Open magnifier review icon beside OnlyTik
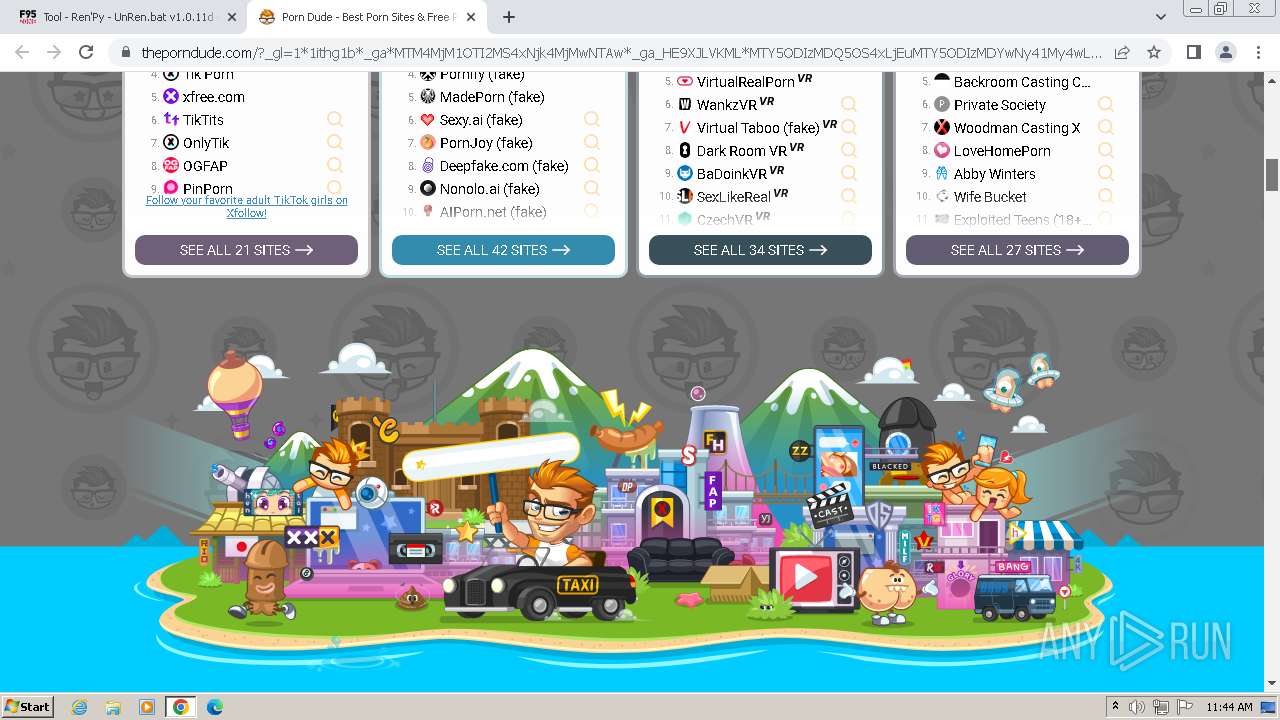 pos(335,142)
